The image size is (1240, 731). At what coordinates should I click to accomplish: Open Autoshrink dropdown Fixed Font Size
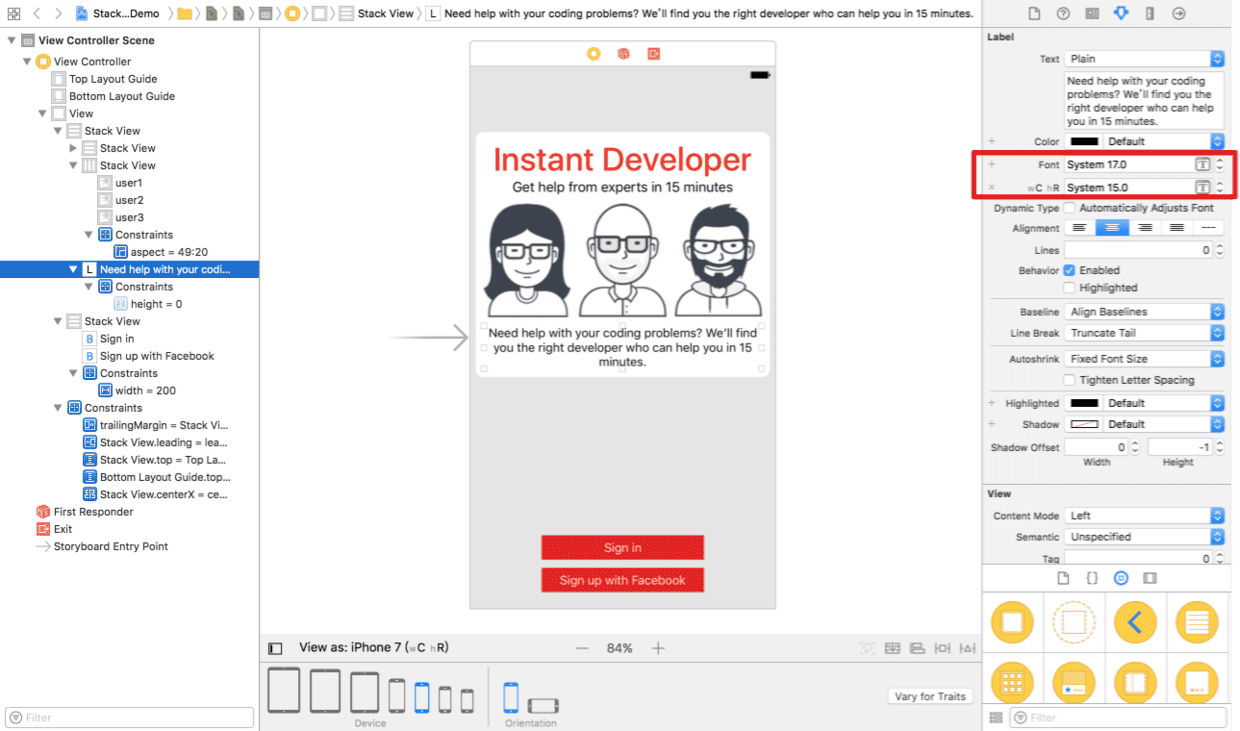click(1144, 359)
